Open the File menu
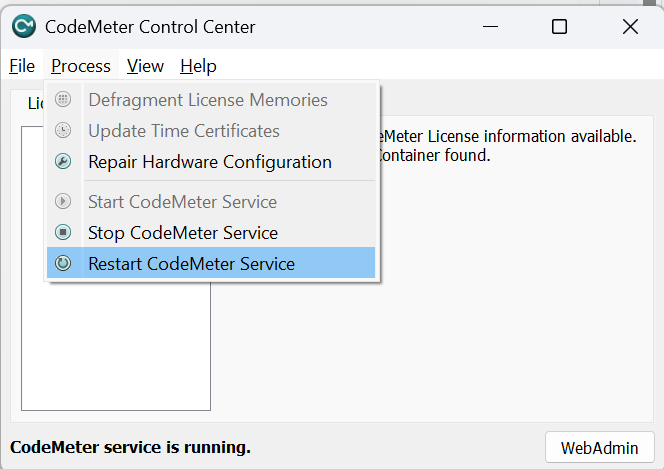Viewport: 664px width, 469px height. 22,66
